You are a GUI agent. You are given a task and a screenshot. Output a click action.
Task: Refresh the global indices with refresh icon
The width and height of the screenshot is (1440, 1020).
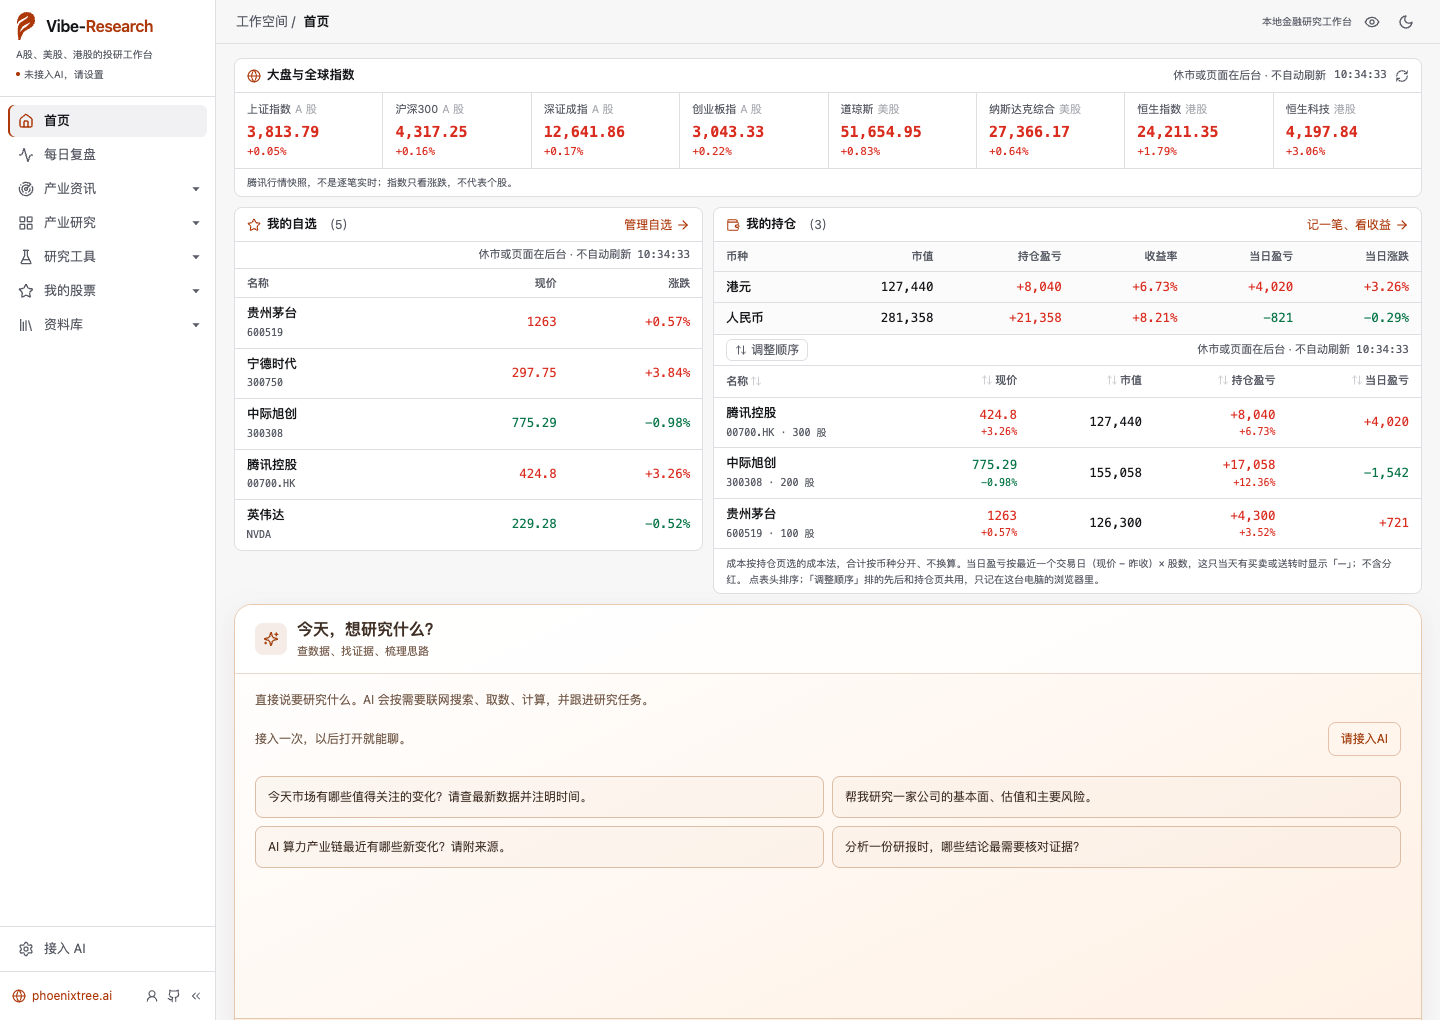click(1402, 76)
